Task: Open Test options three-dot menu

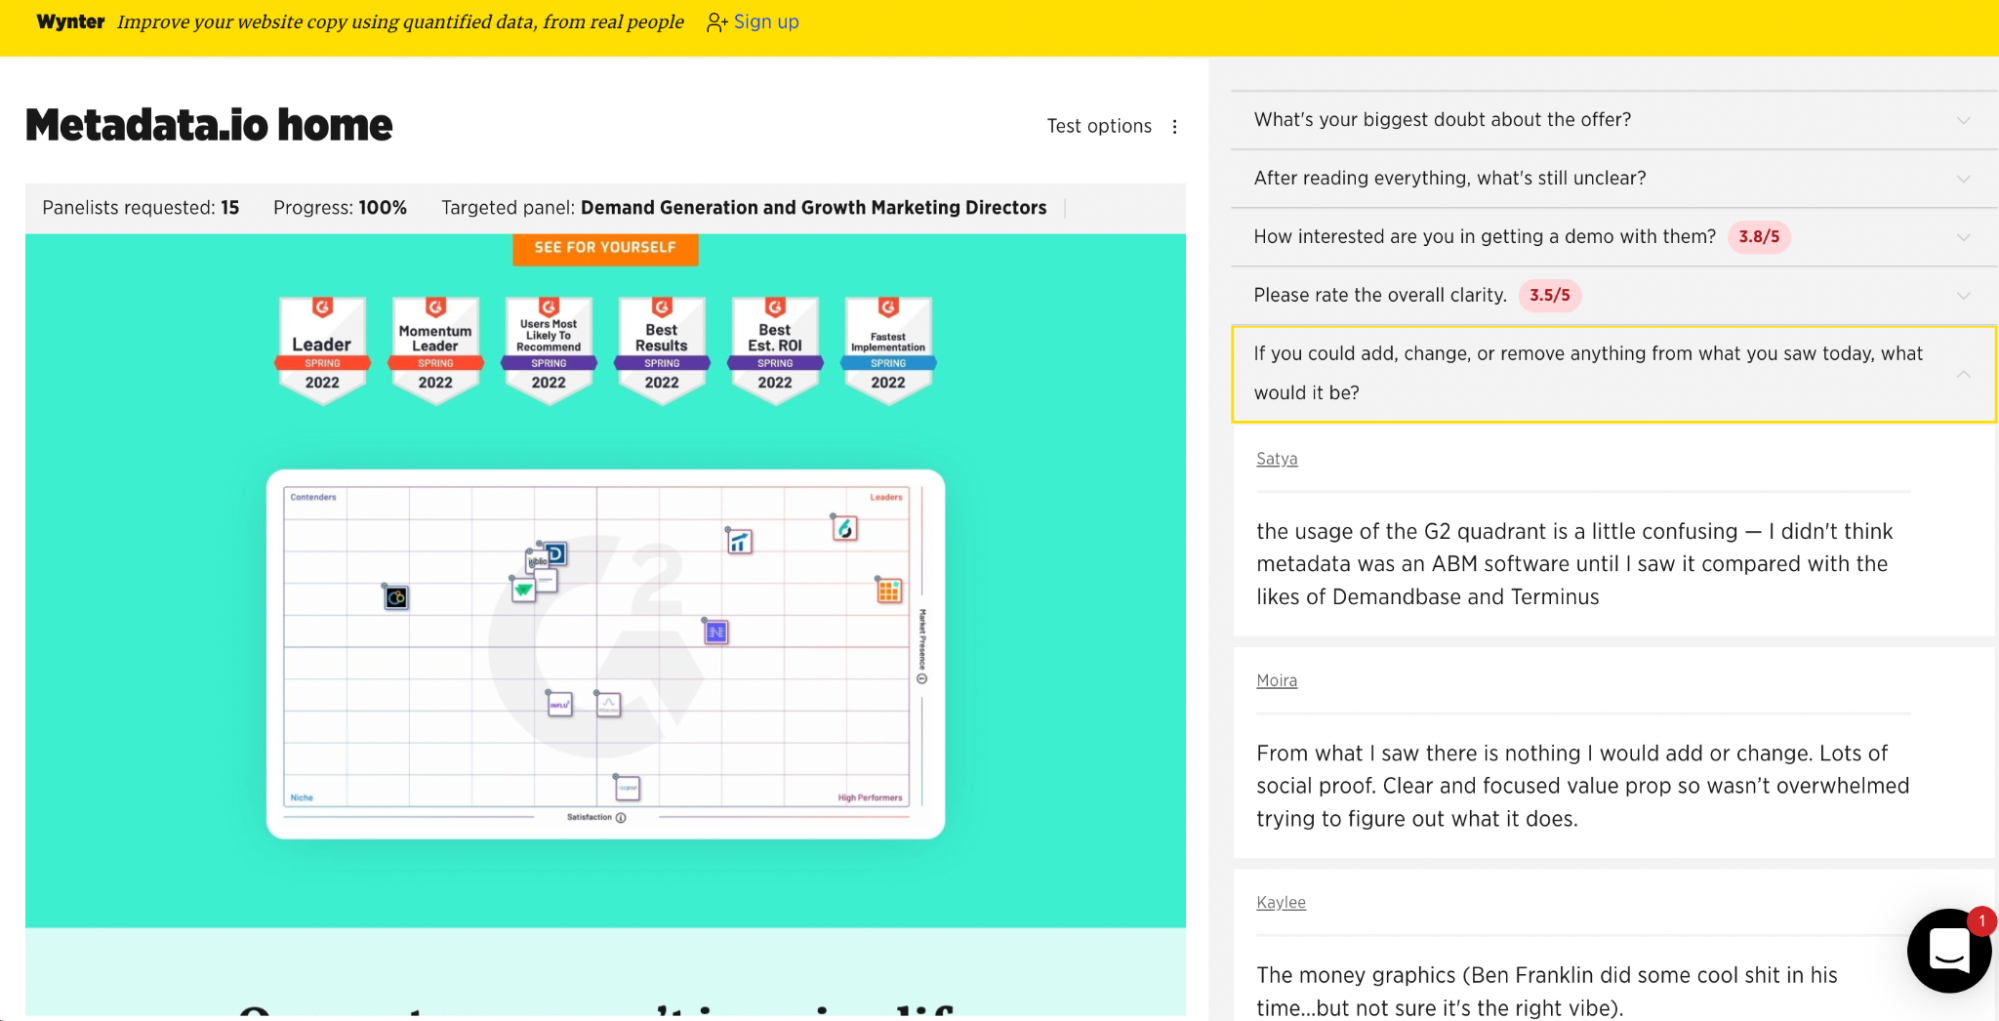Action: pos(1174,127)
